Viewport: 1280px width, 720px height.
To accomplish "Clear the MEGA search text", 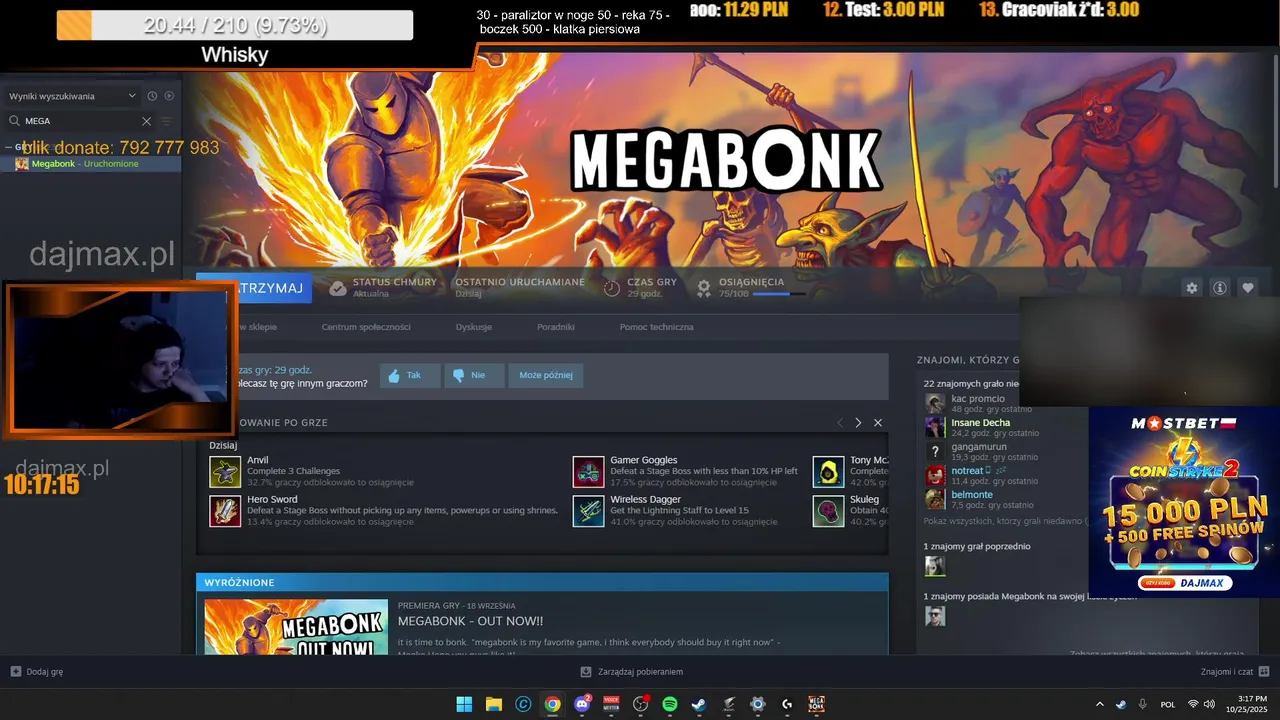I will click(x=146, y=121).
